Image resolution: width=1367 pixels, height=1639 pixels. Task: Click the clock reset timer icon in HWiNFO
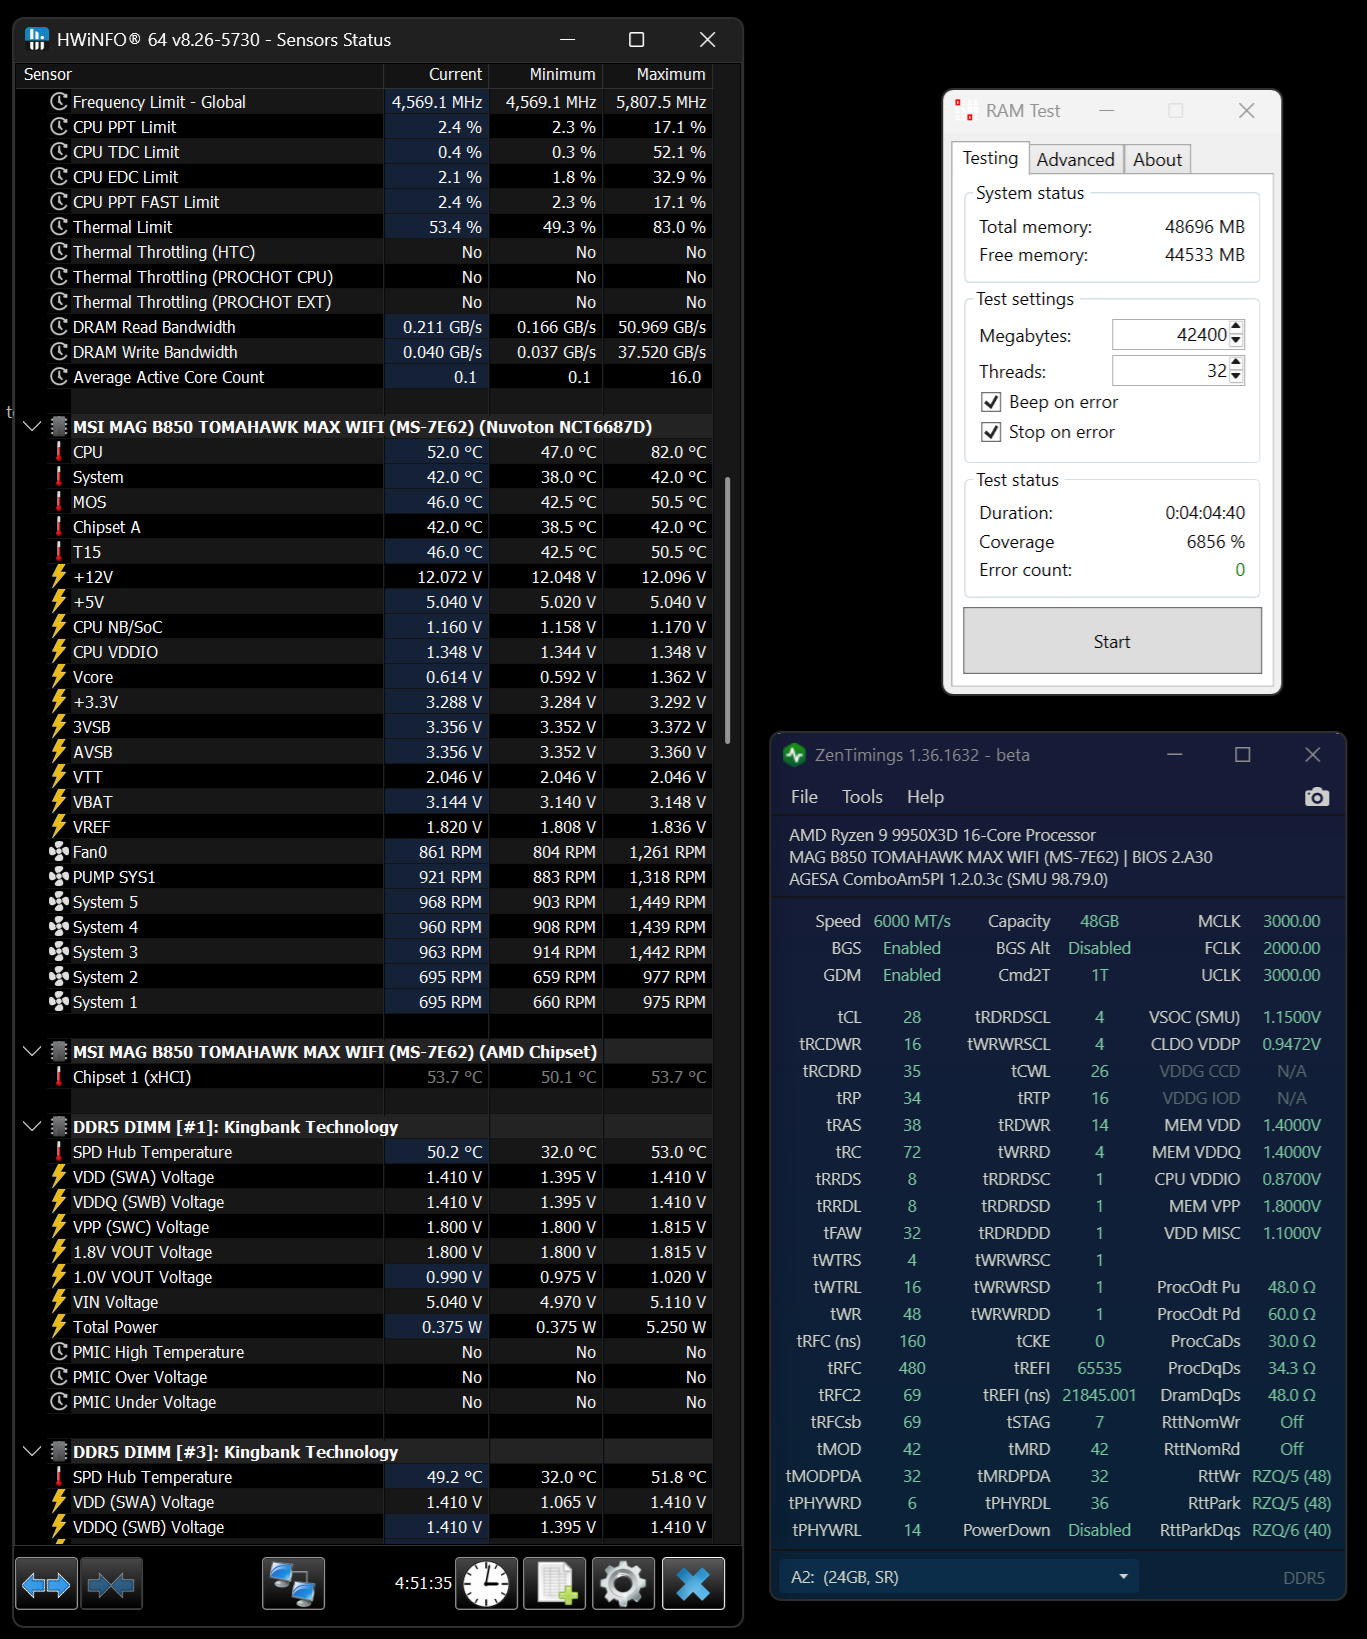pos(486,1584)
